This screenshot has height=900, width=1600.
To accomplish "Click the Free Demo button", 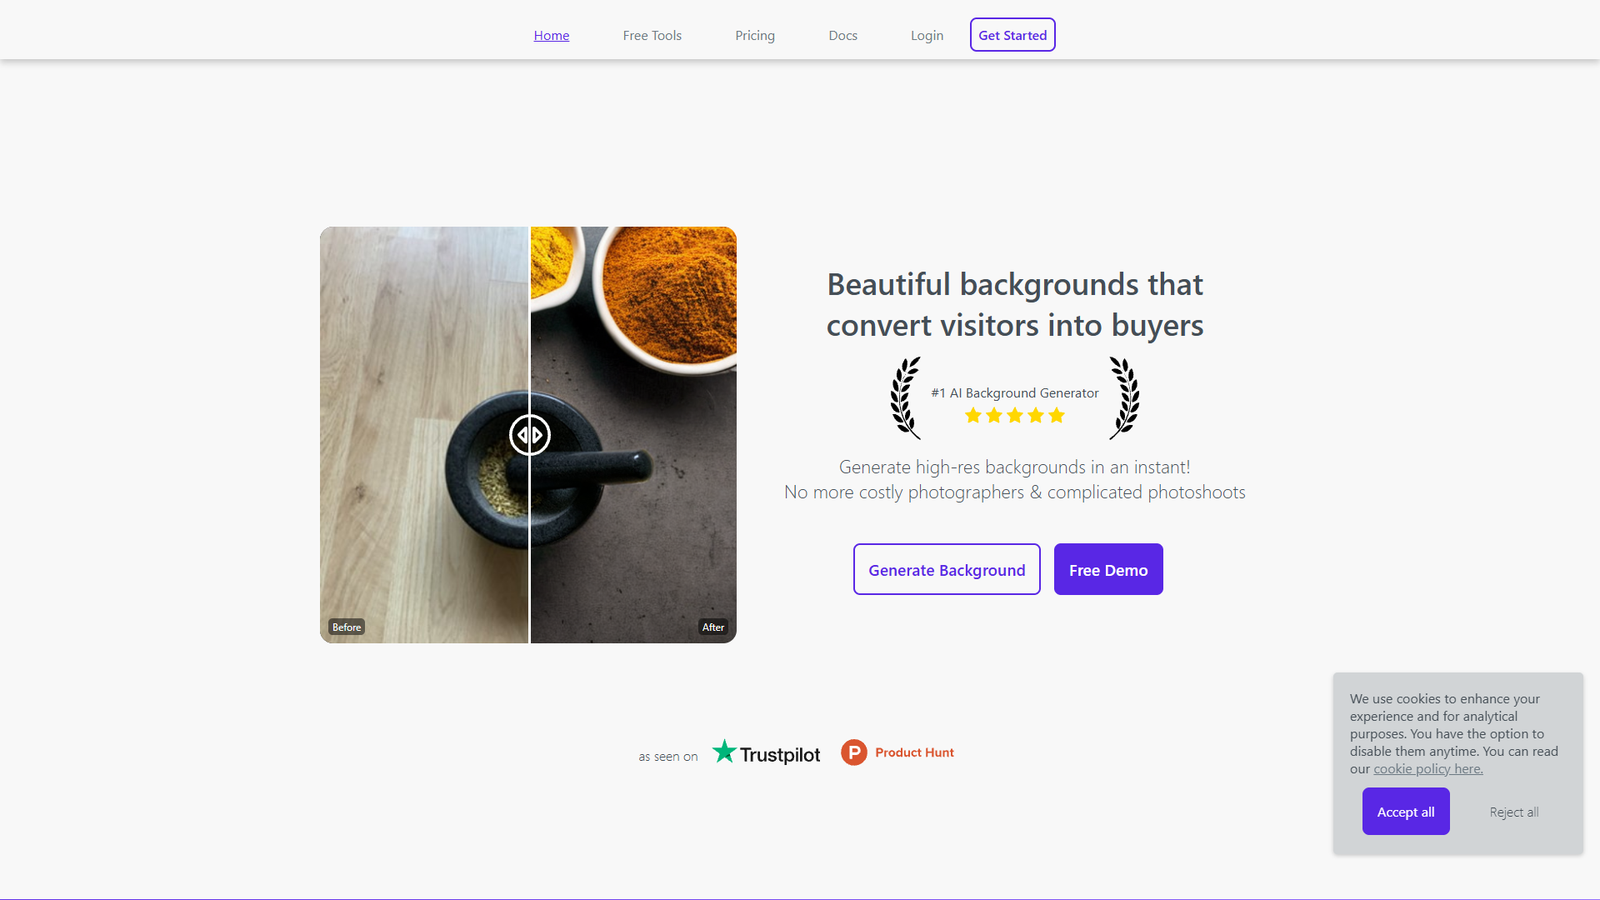I will tap(1108, 569).
